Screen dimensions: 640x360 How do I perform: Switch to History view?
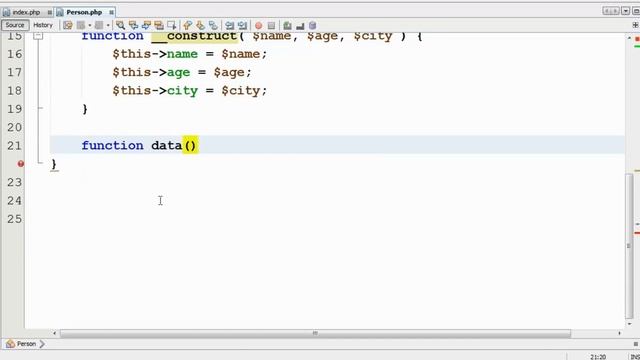(x=43, y=25)
